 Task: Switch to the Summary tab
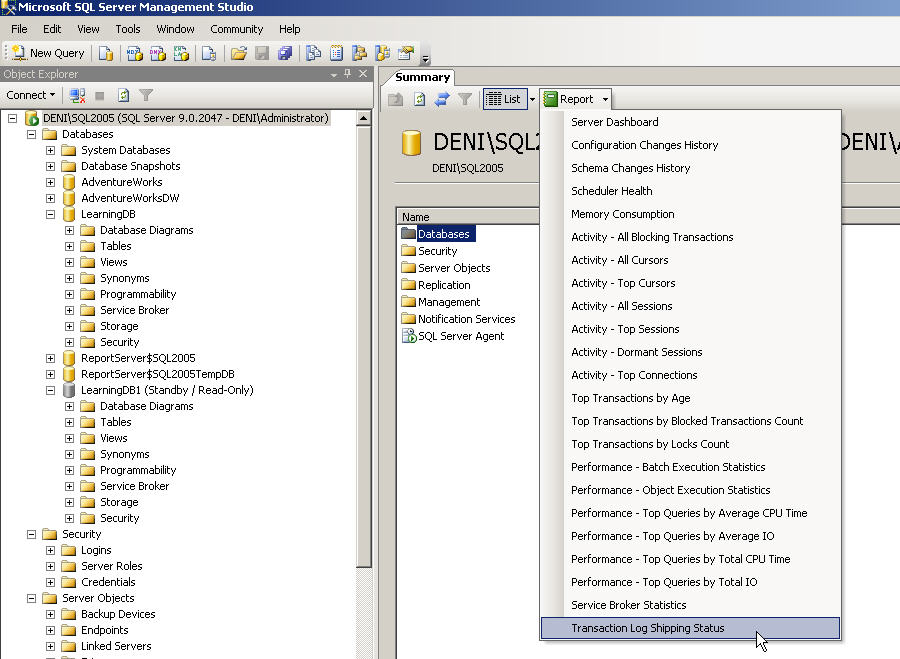422,77
